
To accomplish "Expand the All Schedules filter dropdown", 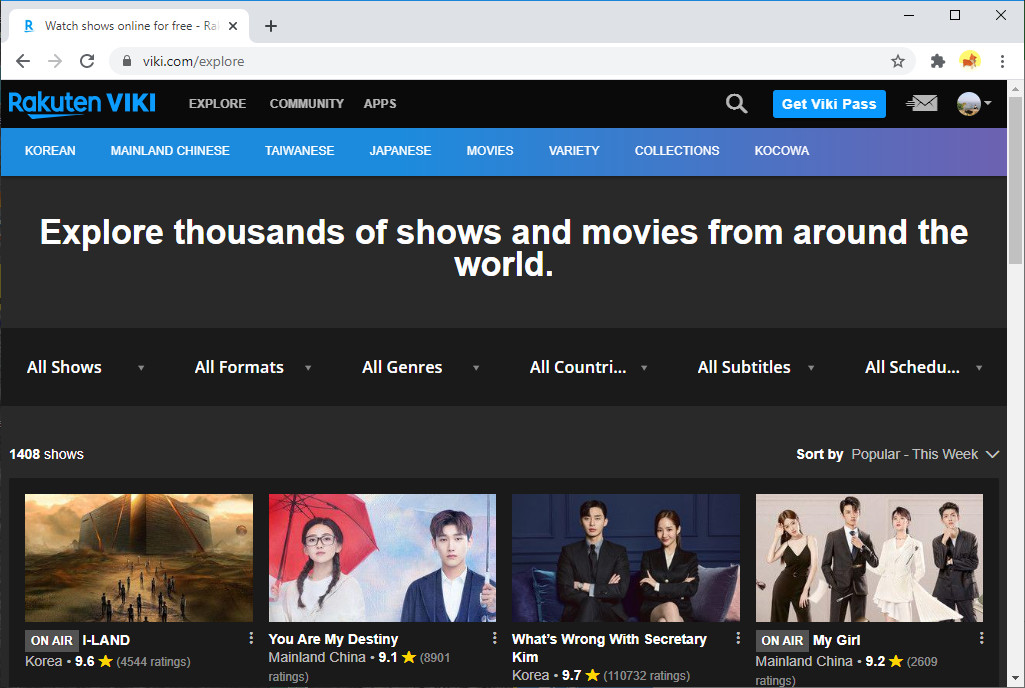I will point(924,368).
